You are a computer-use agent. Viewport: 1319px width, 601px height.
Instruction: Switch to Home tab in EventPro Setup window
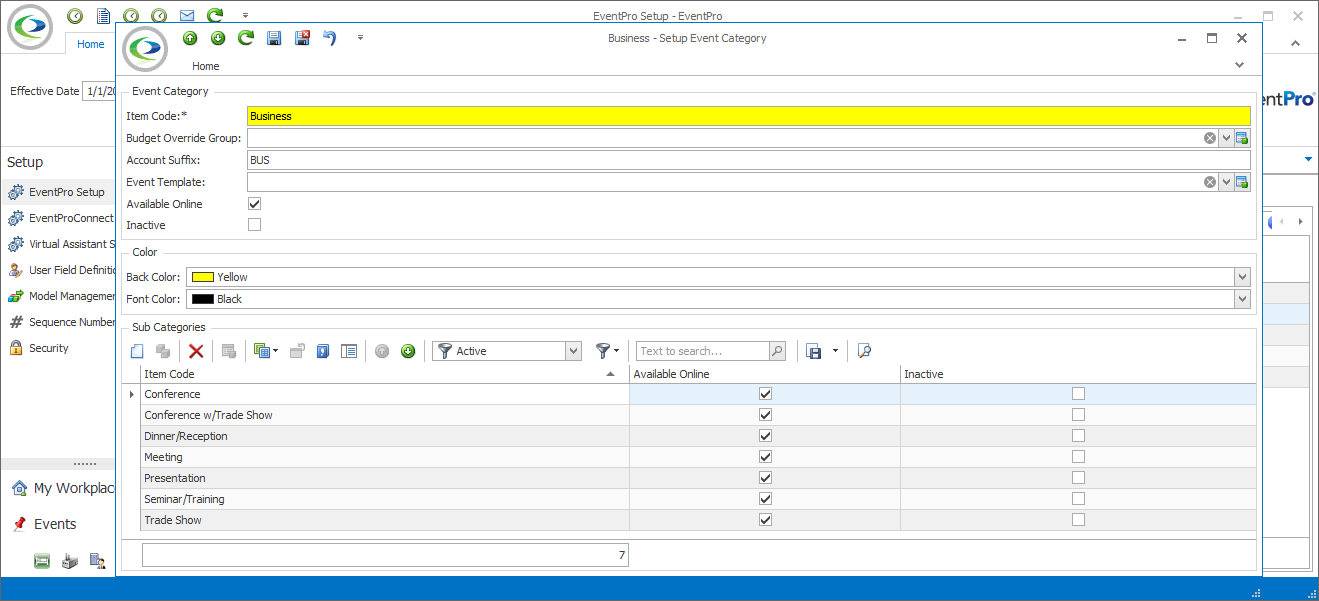pyautogui.click(x=91, y=44)
